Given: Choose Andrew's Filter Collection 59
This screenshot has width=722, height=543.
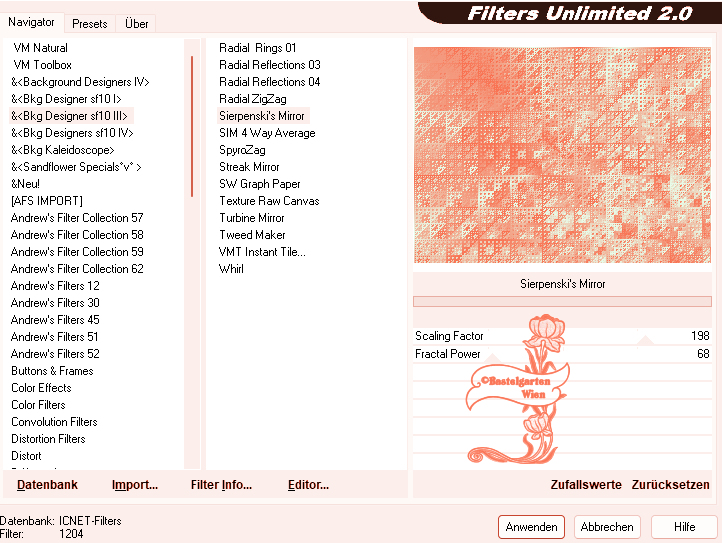Looking at the screenshot, I should click(x=77, y=252).
